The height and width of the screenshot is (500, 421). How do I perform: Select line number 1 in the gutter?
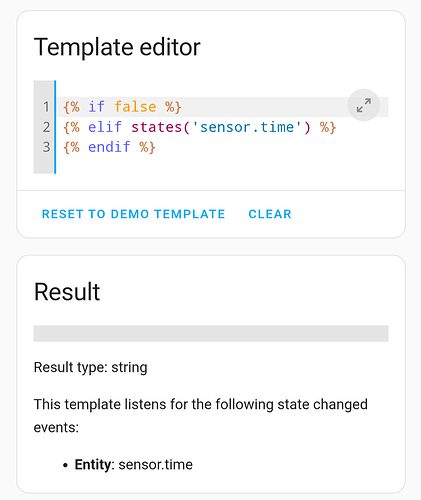point(46,107)
